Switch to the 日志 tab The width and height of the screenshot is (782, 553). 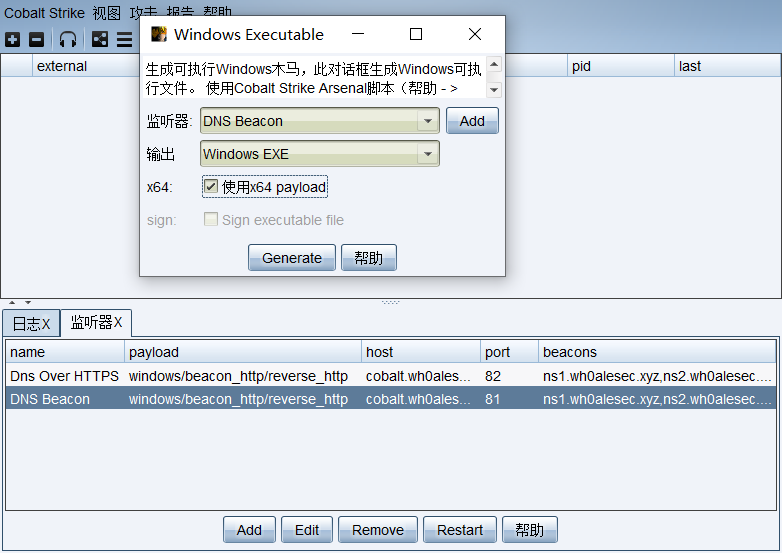(x=31, y=324)
